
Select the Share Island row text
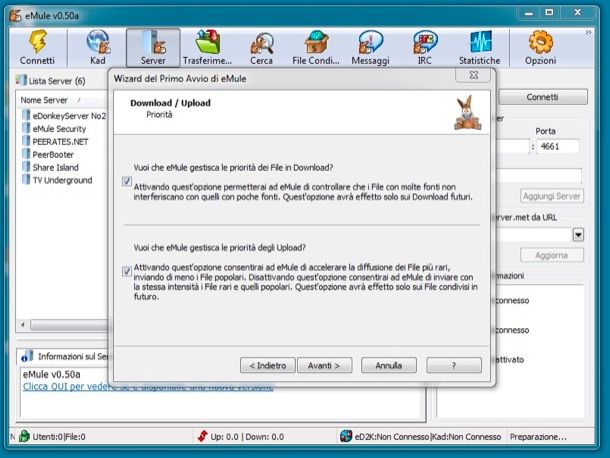56,167
